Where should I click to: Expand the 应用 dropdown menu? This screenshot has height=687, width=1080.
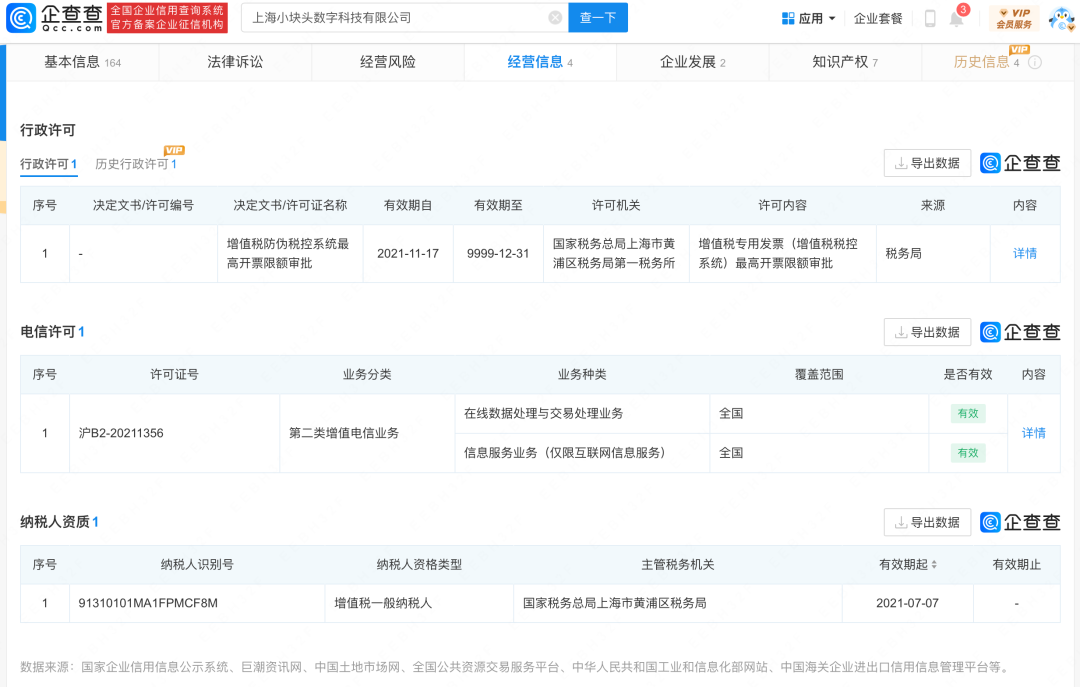(808, 18)
